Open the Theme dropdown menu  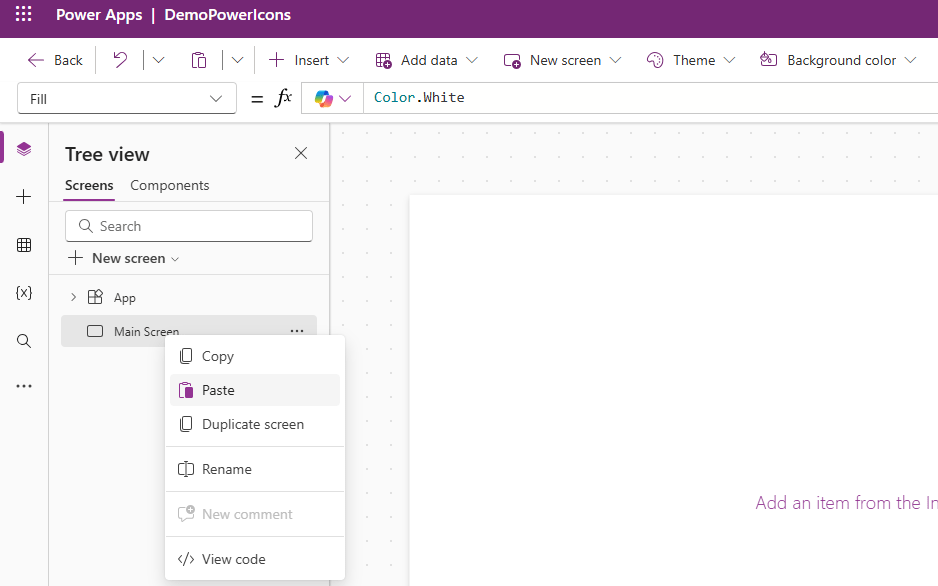click(x=691, y=60)
